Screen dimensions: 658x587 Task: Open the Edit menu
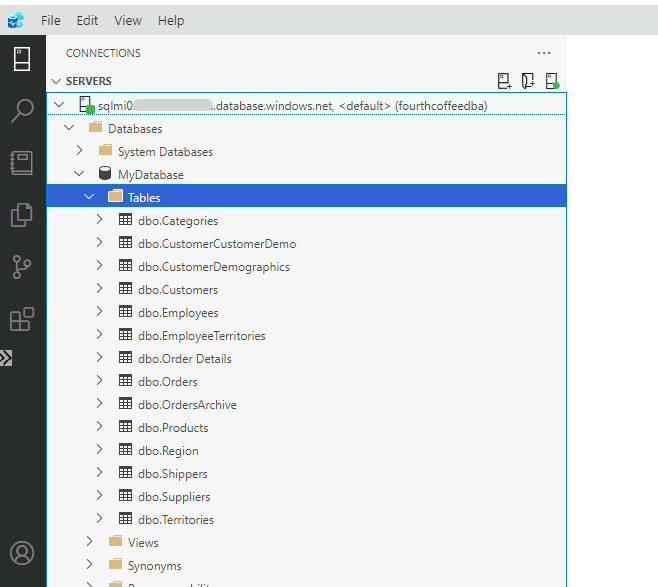point(87,20)
